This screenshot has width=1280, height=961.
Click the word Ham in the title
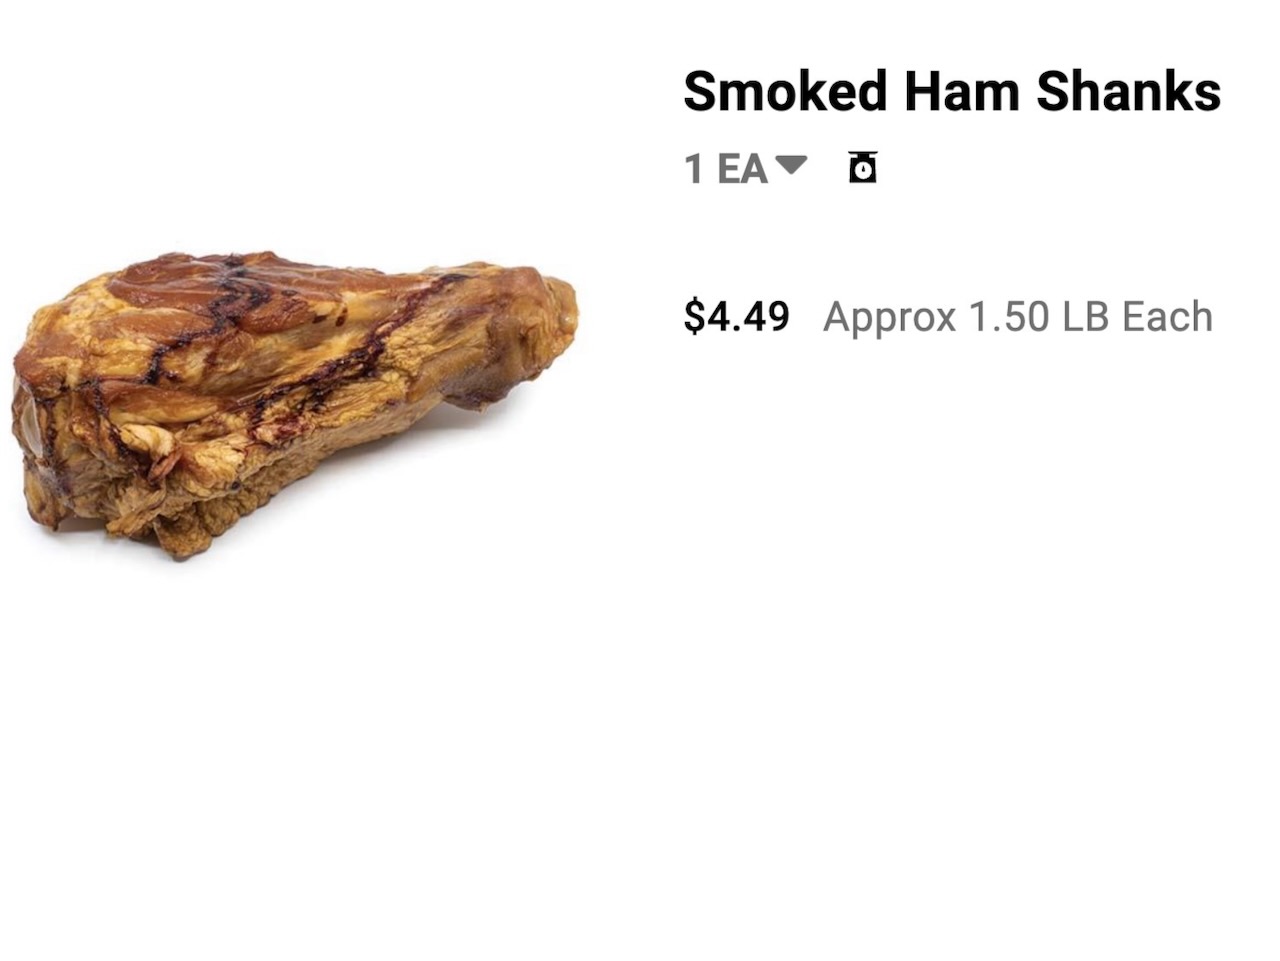pyautogui.click(x=962, y=91)
